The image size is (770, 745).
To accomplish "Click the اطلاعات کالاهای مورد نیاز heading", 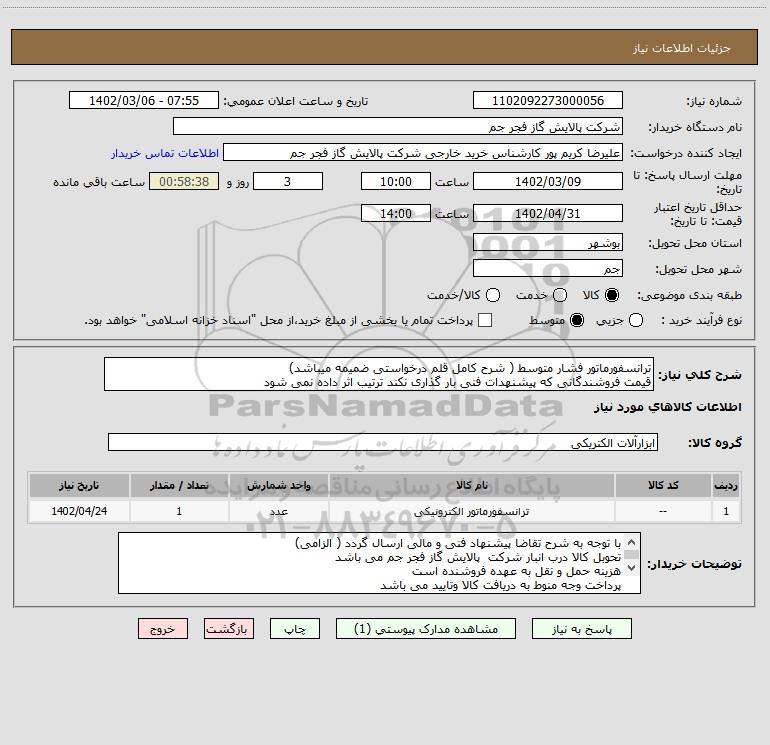I will pyautogui.click(x=667, y=407).
